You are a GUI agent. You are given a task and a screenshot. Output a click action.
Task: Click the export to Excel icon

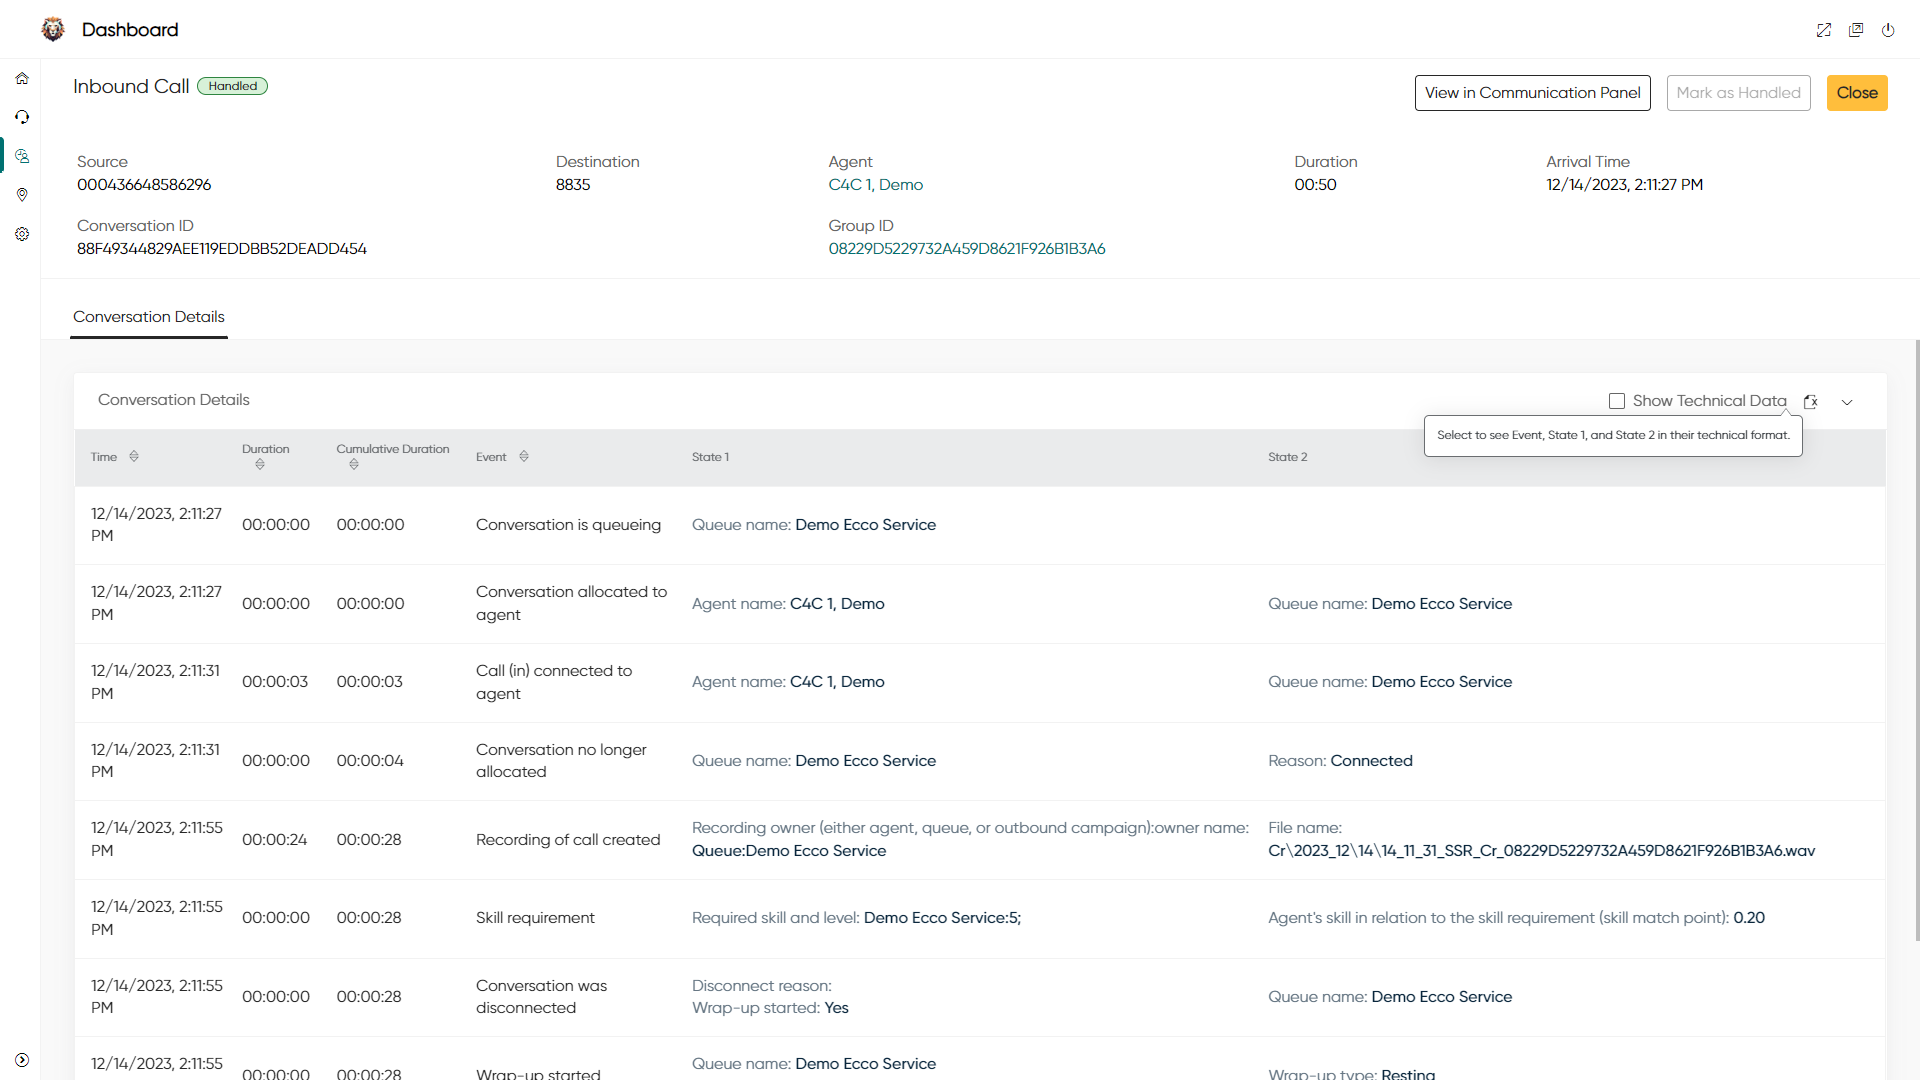click(1810, 402)
